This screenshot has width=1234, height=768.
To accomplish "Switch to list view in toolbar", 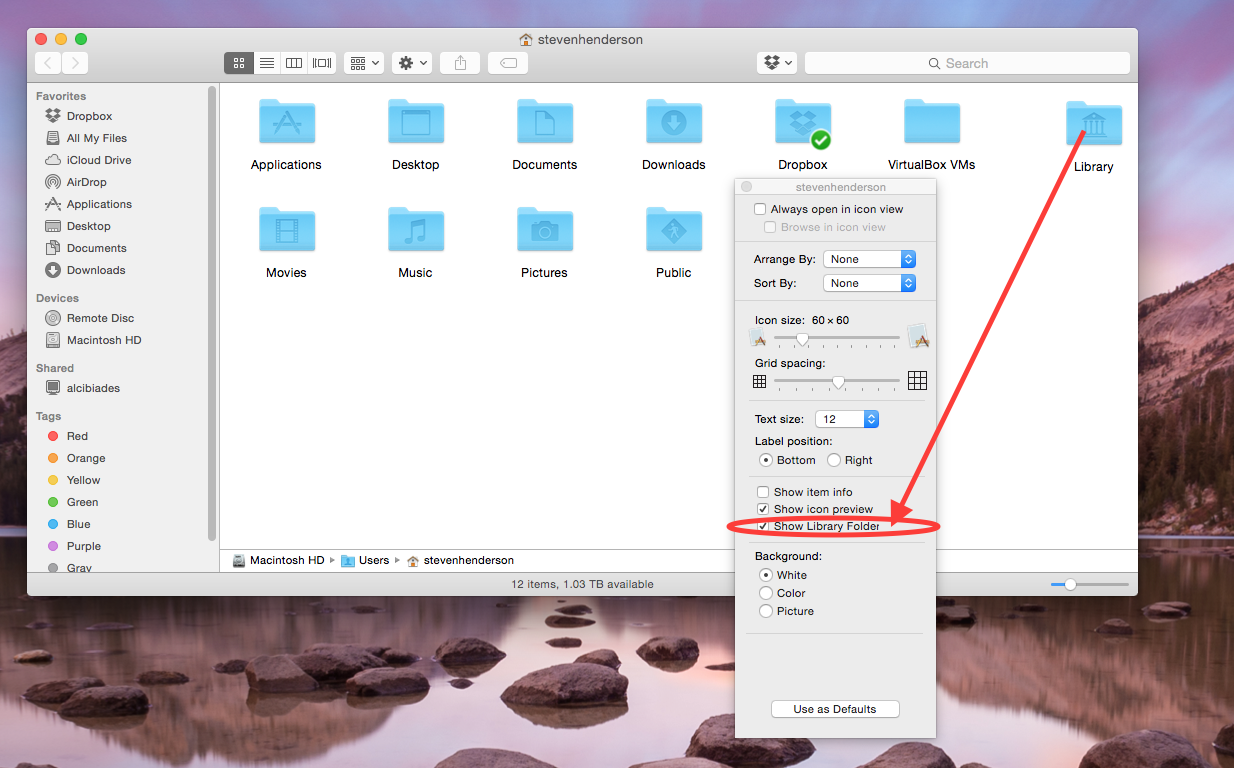I will 267,63.
